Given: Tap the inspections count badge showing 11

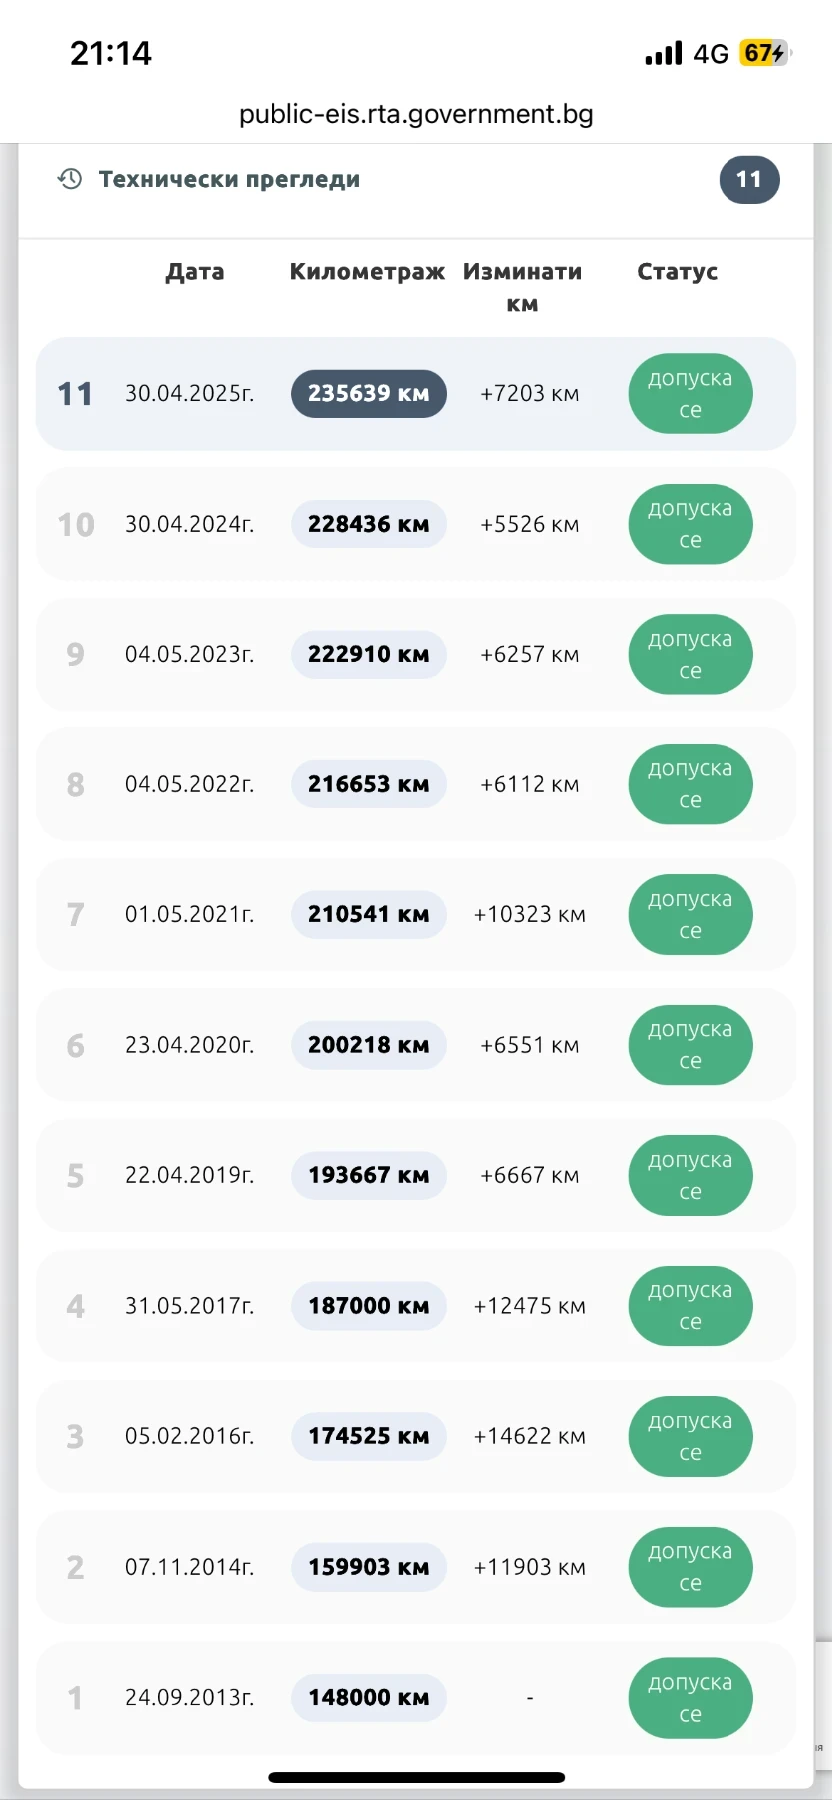Looking at the screenshot, I should [x=749, y=180].
